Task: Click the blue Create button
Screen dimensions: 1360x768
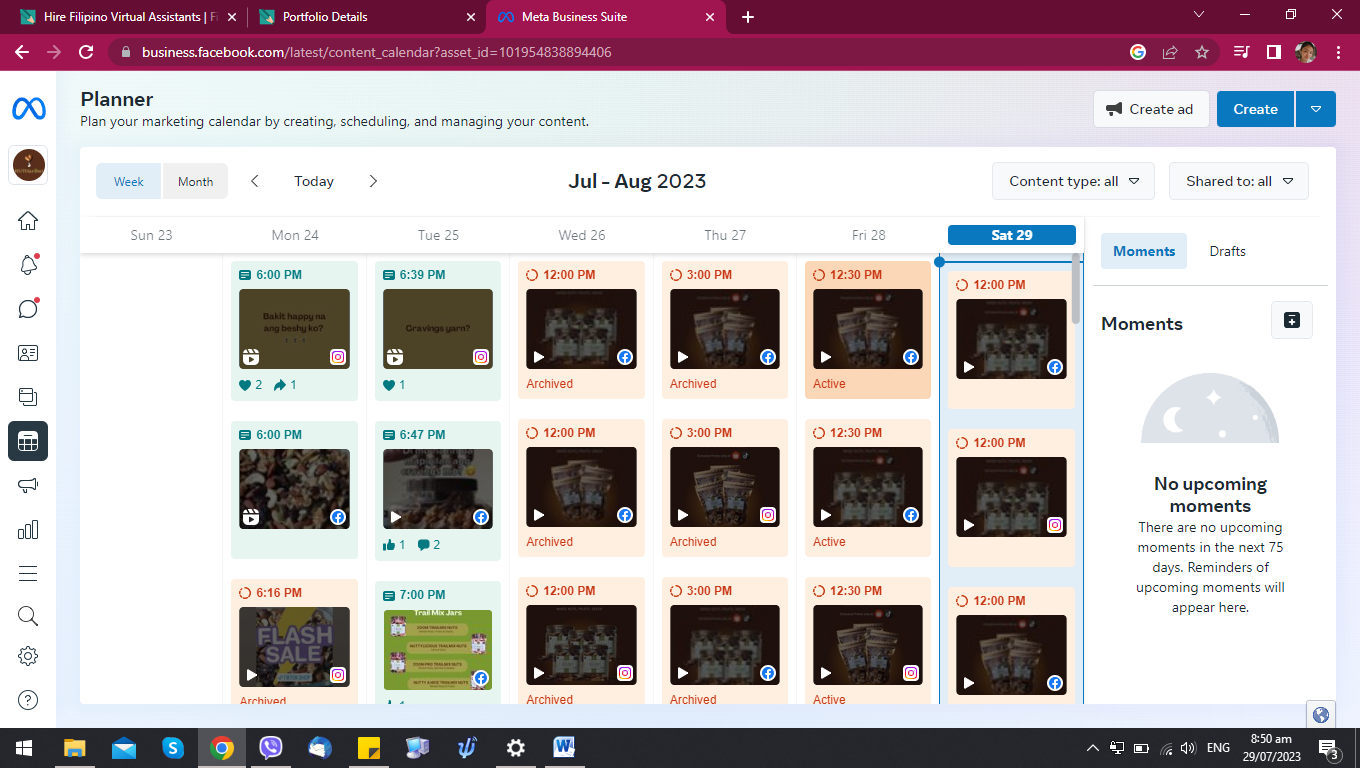Action: click(x=1255, y=109)
